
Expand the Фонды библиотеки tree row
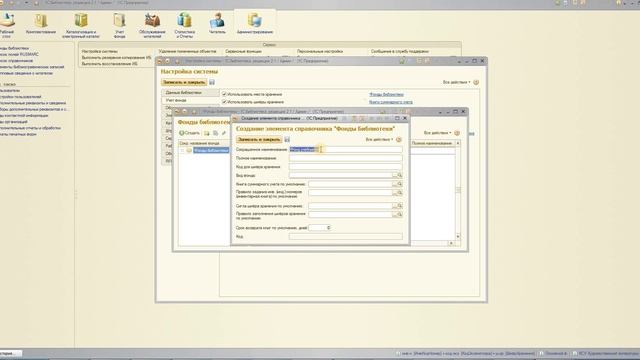(x=182, y=151)
